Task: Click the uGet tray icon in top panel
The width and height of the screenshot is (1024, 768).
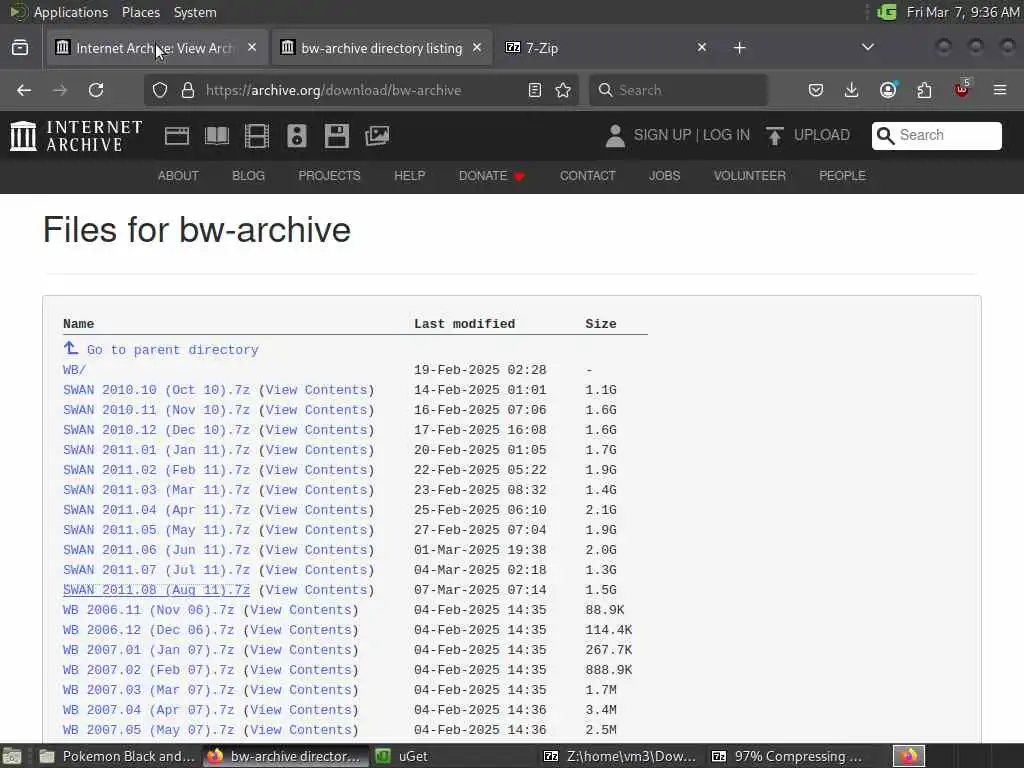Action: pyautogui.click(x=887, y=12)
